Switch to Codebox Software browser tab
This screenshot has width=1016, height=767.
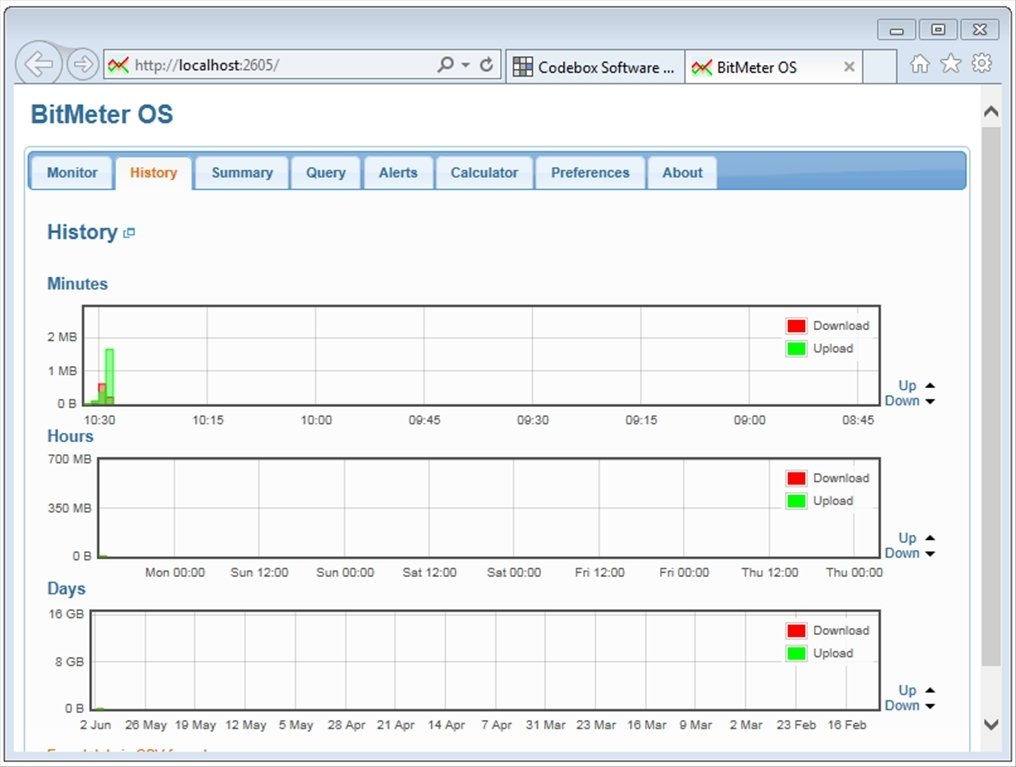point(595,67)
